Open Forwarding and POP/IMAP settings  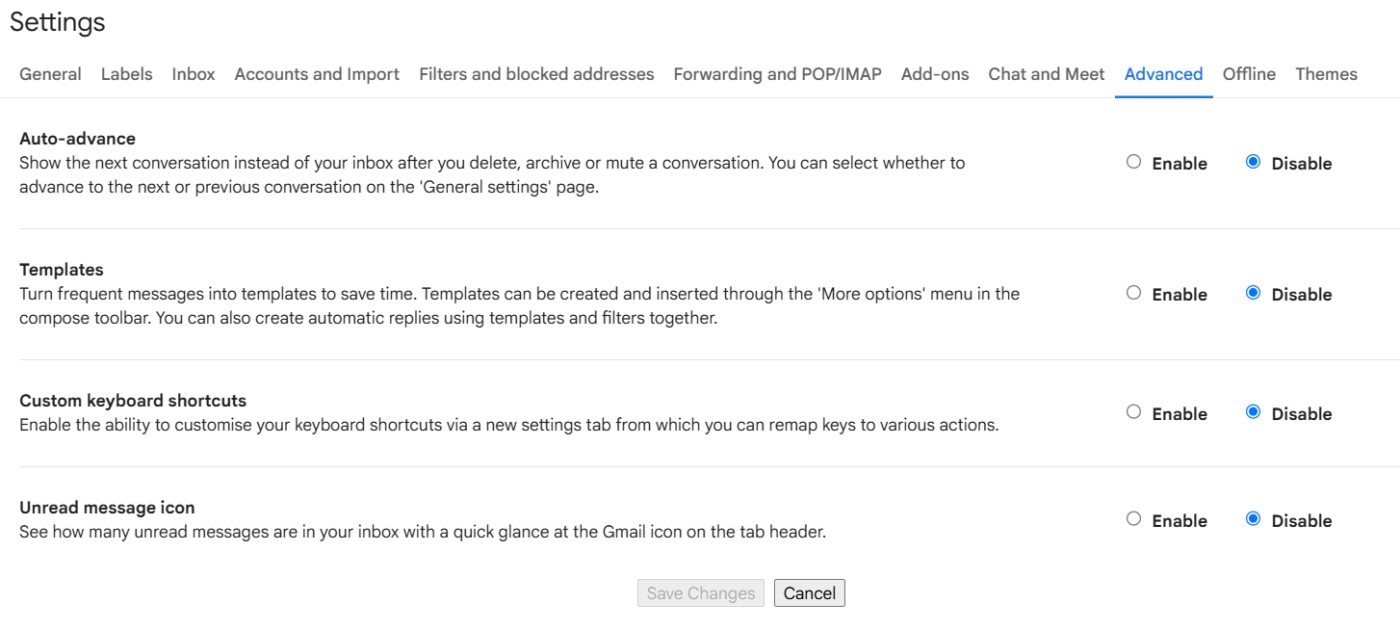pyautogui.click(x=777, y=73)
